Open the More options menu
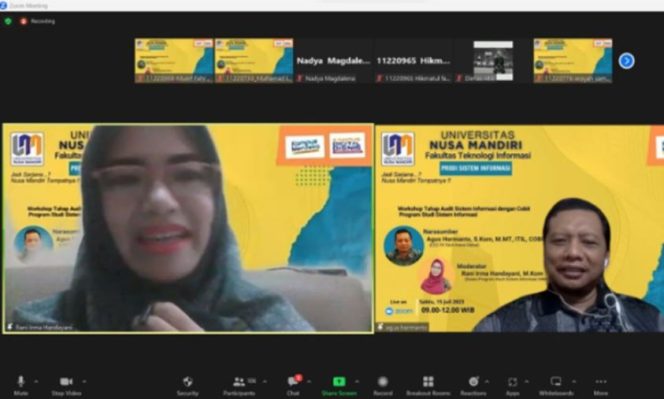 point(600,386)
